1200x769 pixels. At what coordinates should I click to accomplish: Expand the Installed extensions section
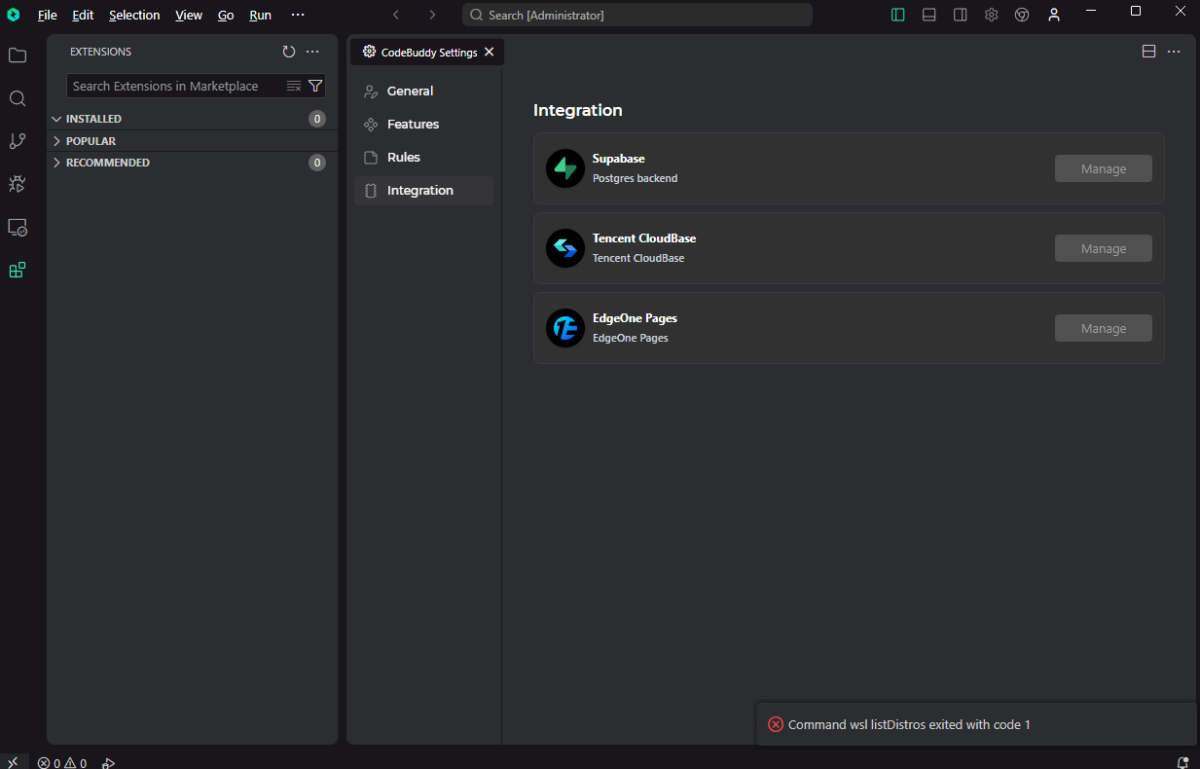click(x=190, y=119)
